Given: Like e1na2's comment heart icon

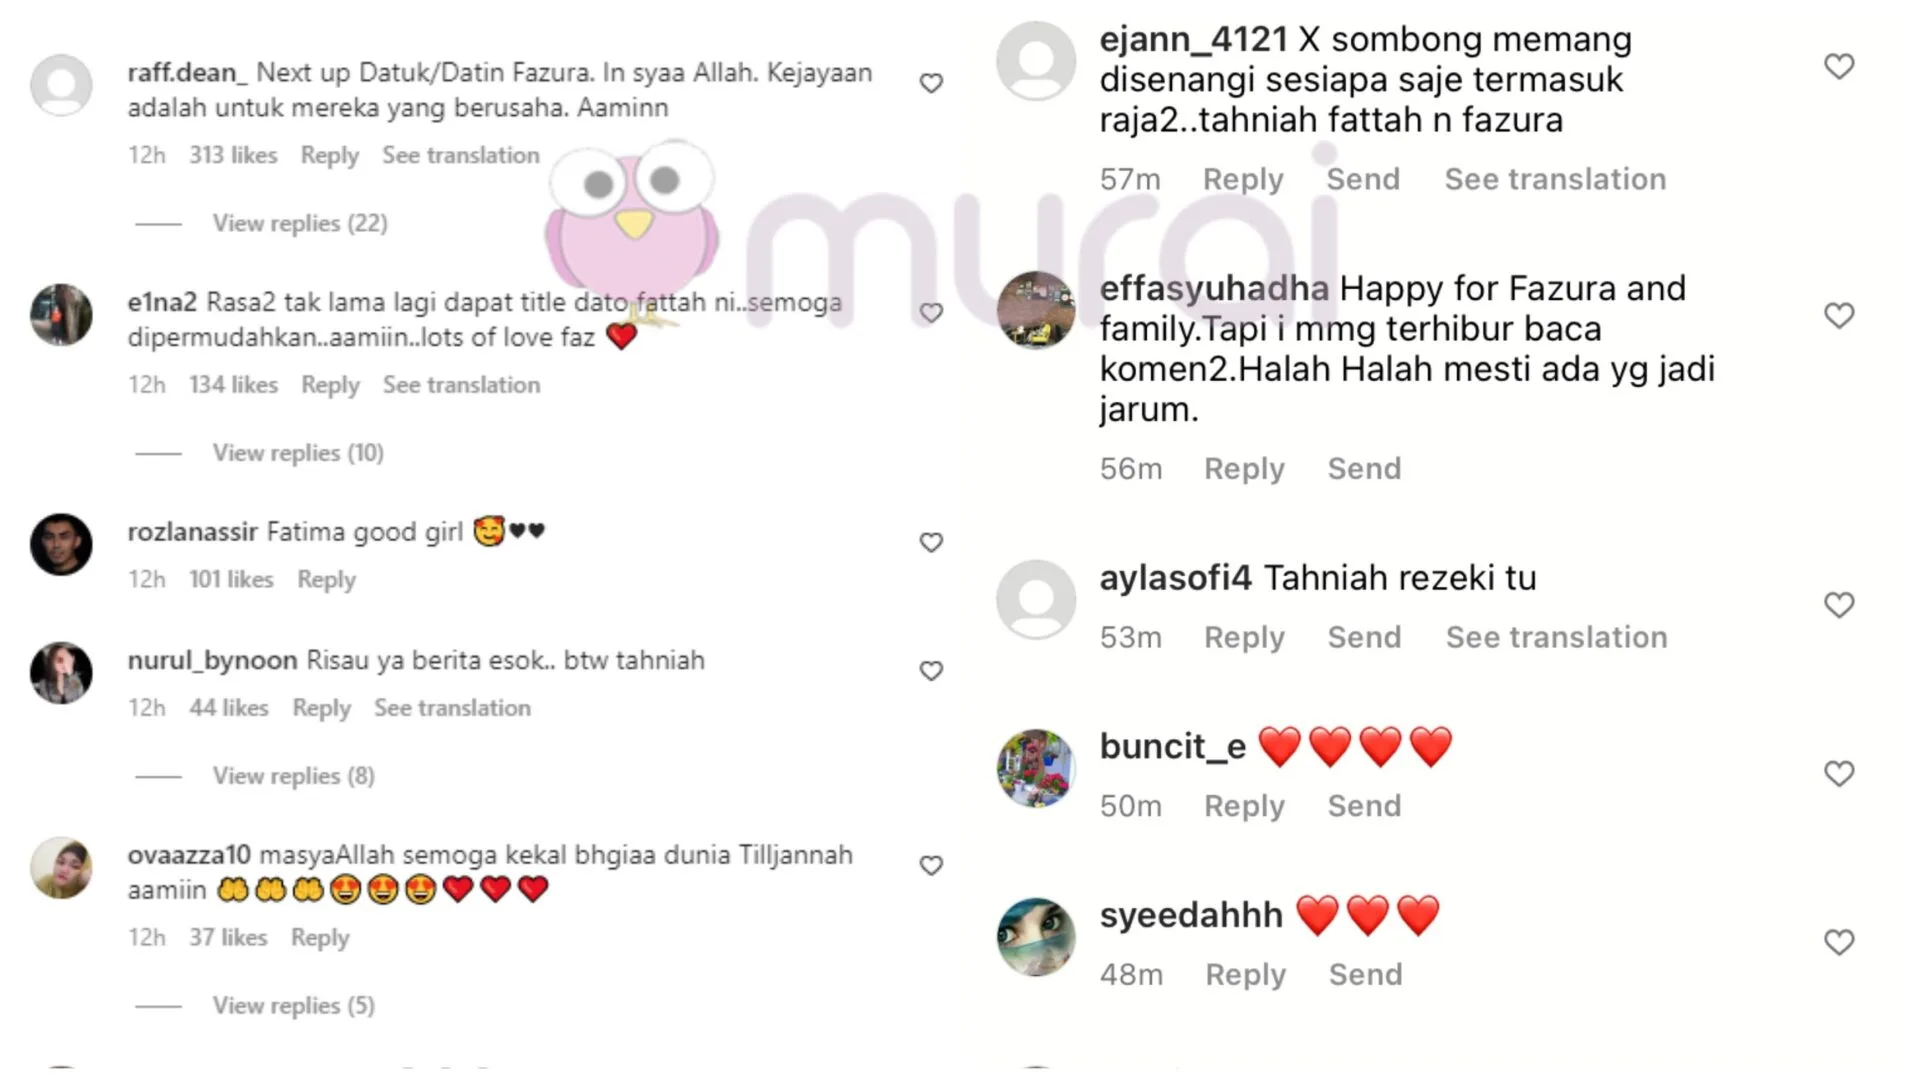Looking at the screenshot, I should 931,313.
